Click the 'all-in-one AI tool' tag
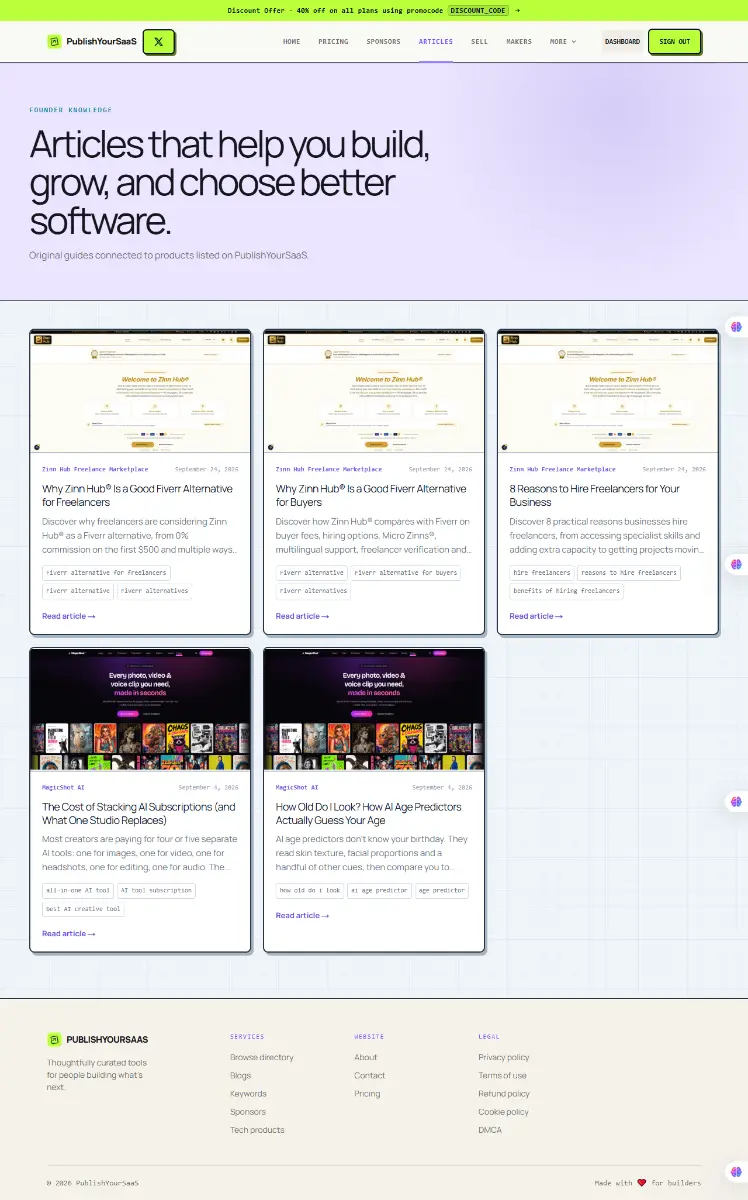 [77, 890]
